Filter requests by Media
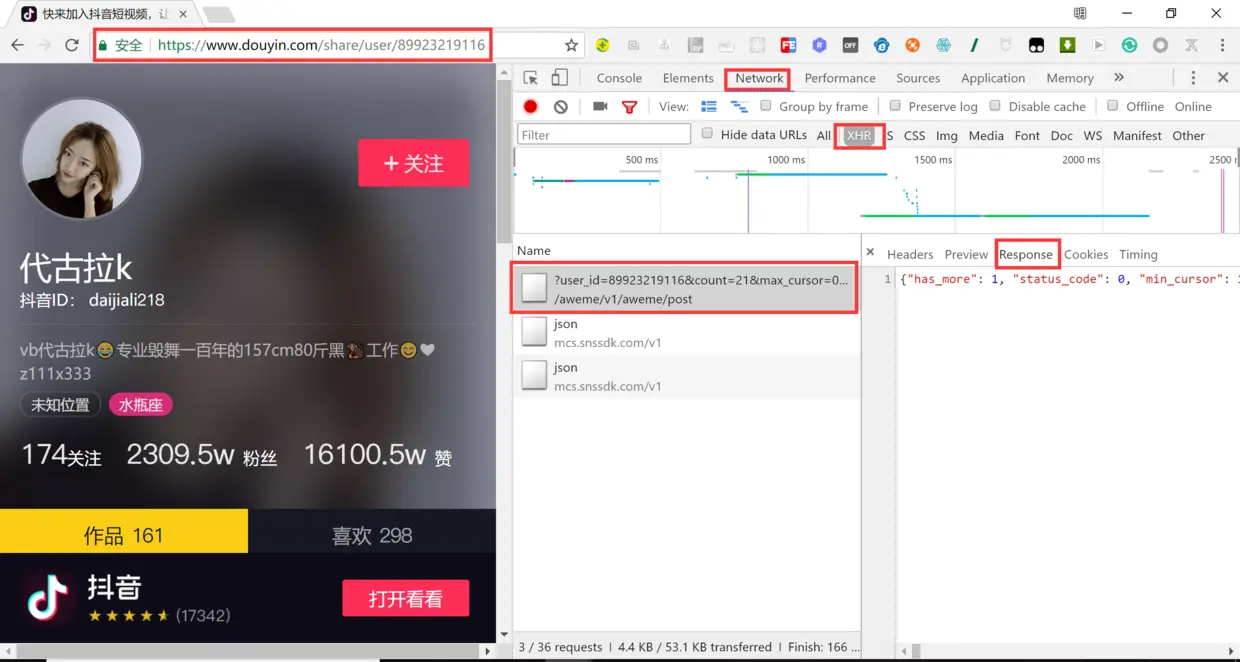1240x662 pixels. (x=986, y=136)
